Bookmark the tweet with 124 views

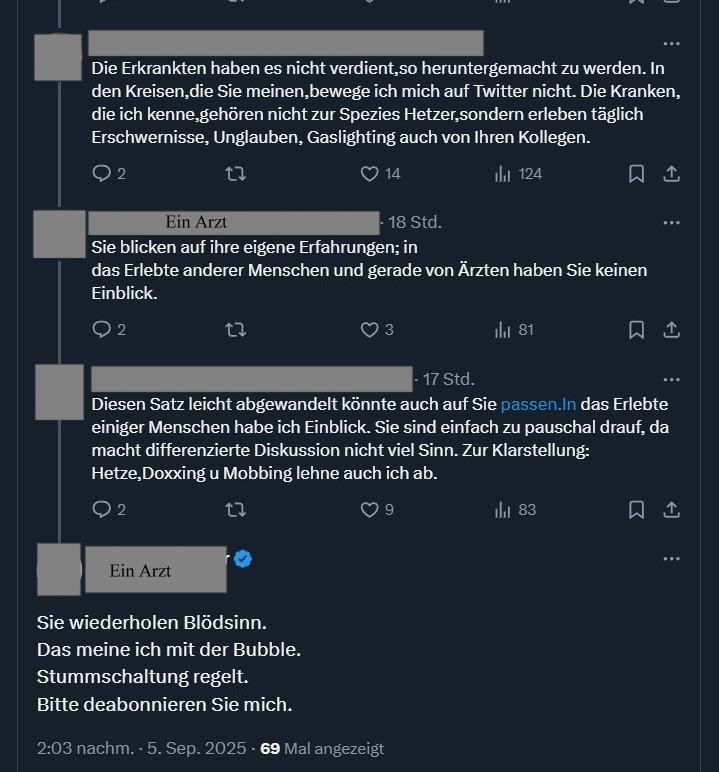[636, 173]
